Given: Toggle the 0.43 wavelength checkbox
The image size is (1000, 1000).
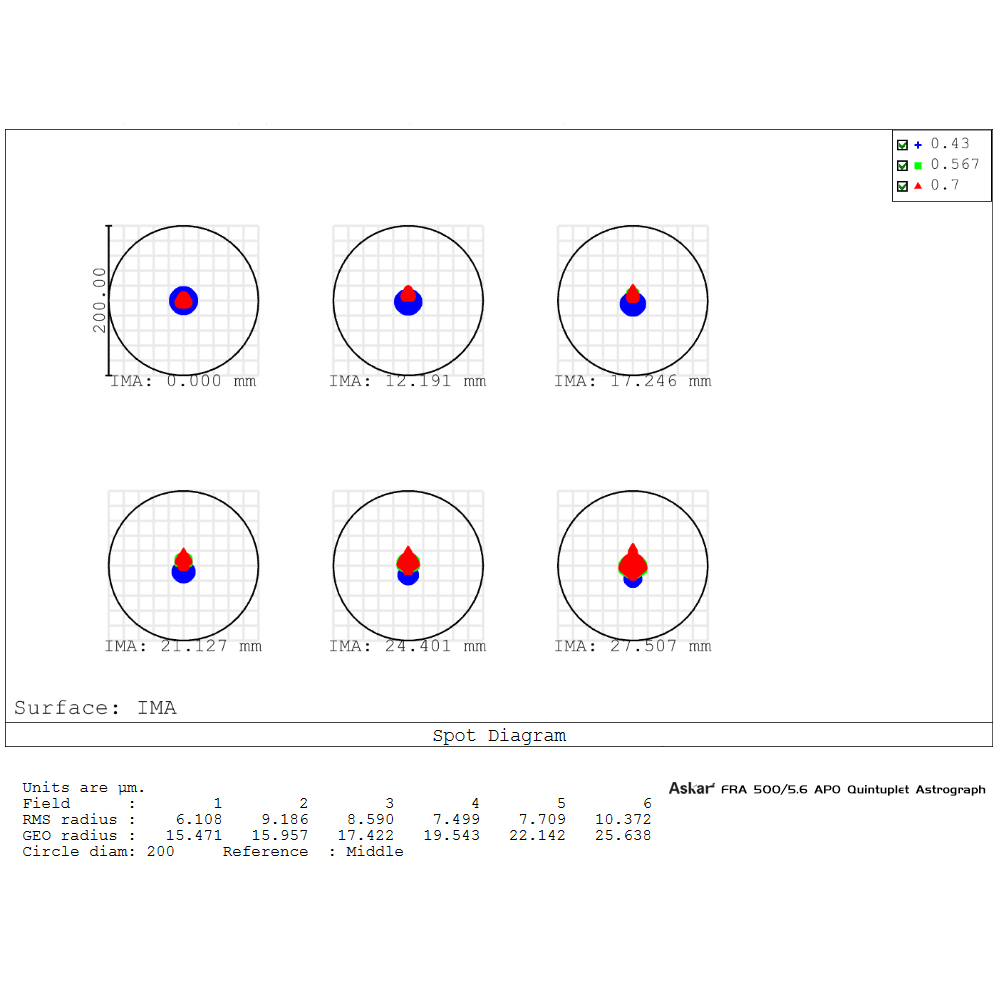Looking at the screenshot, I should coord(902,144).
